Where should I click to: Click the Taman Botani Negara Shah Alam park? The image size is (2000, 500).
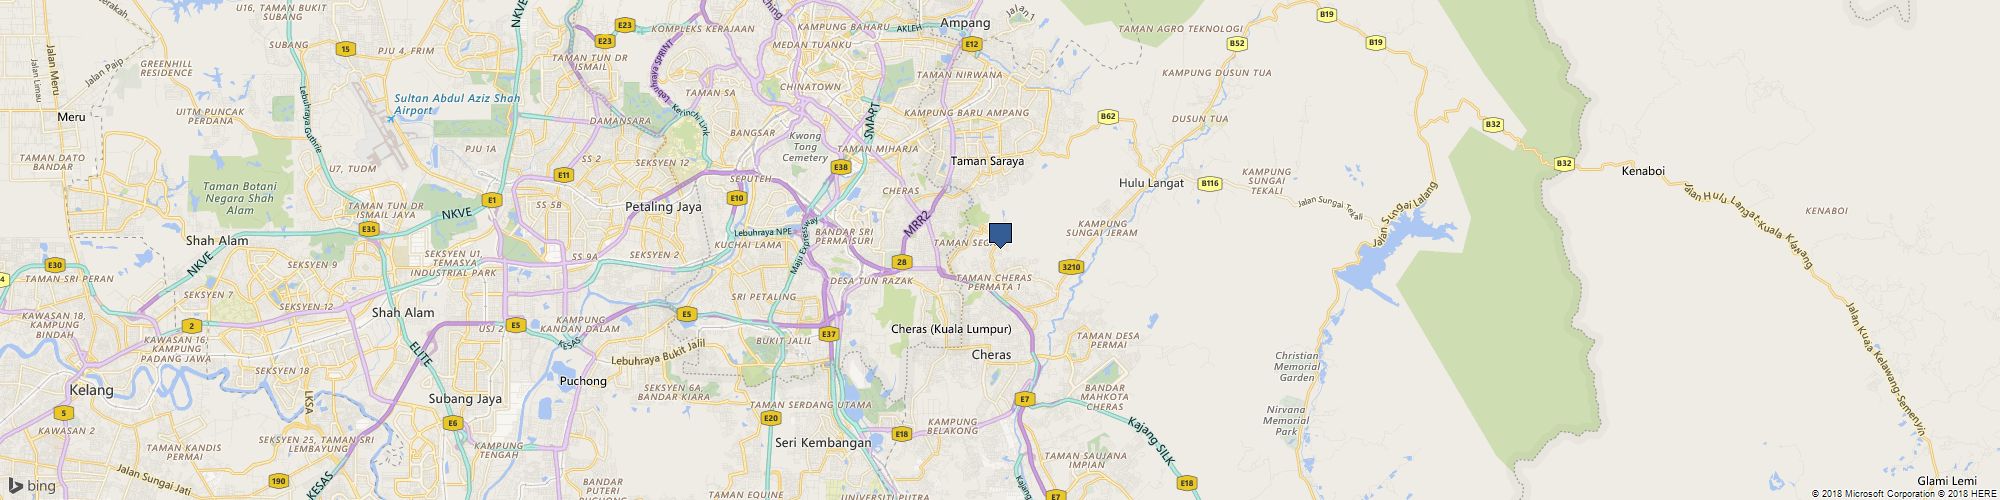[238, 198]
